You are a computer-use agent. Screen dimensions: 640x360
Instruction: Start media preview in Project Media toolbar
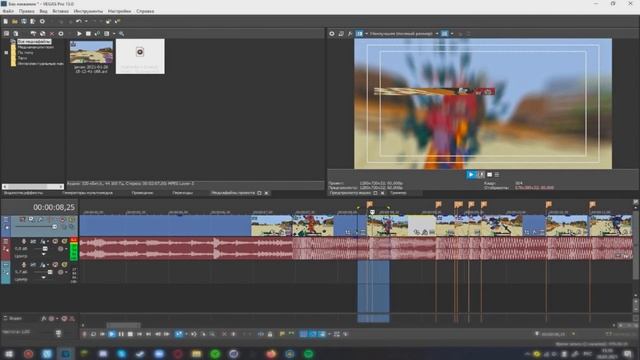[79, 33]
